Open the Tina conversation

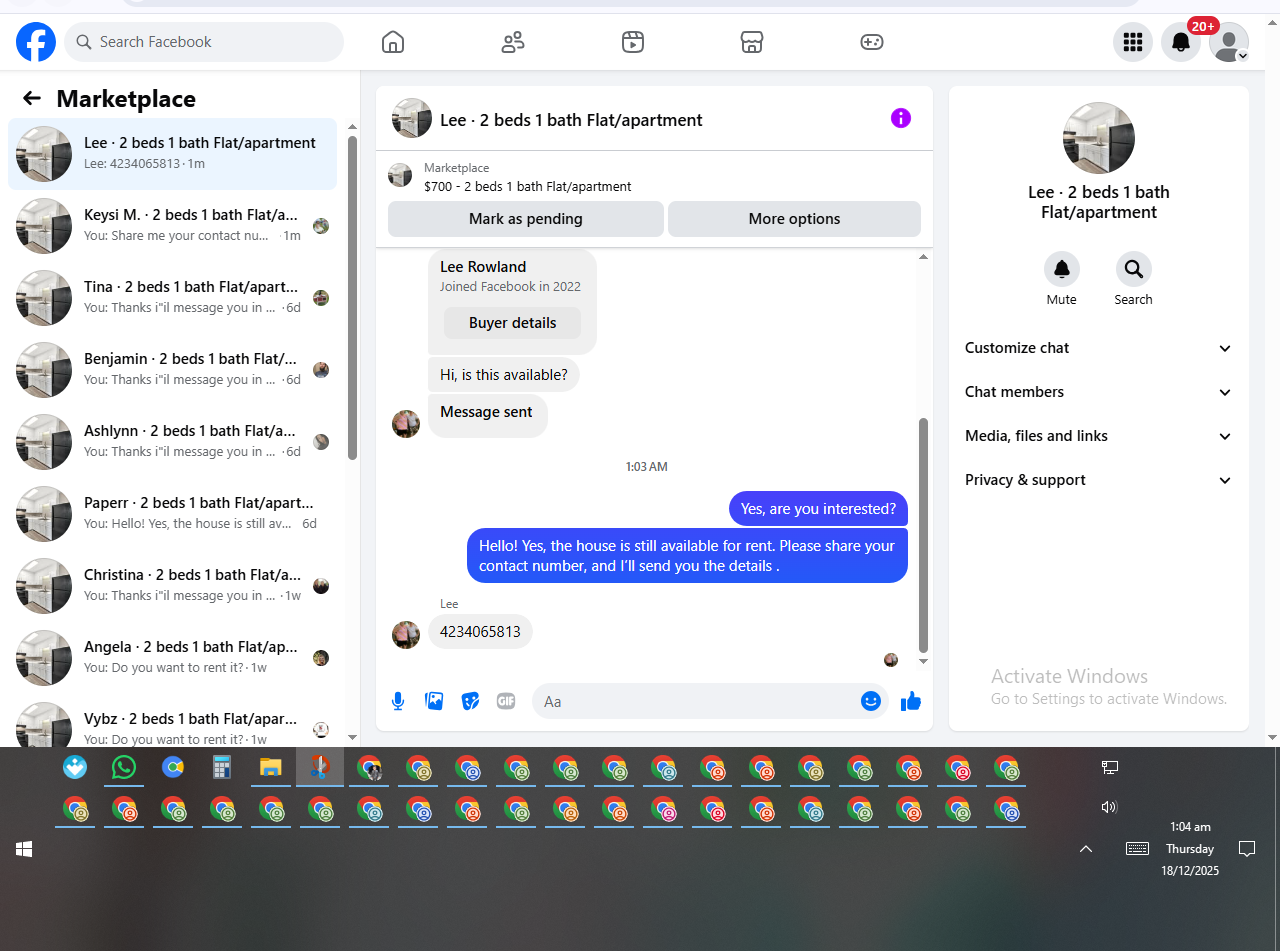(x=172, y=298)
